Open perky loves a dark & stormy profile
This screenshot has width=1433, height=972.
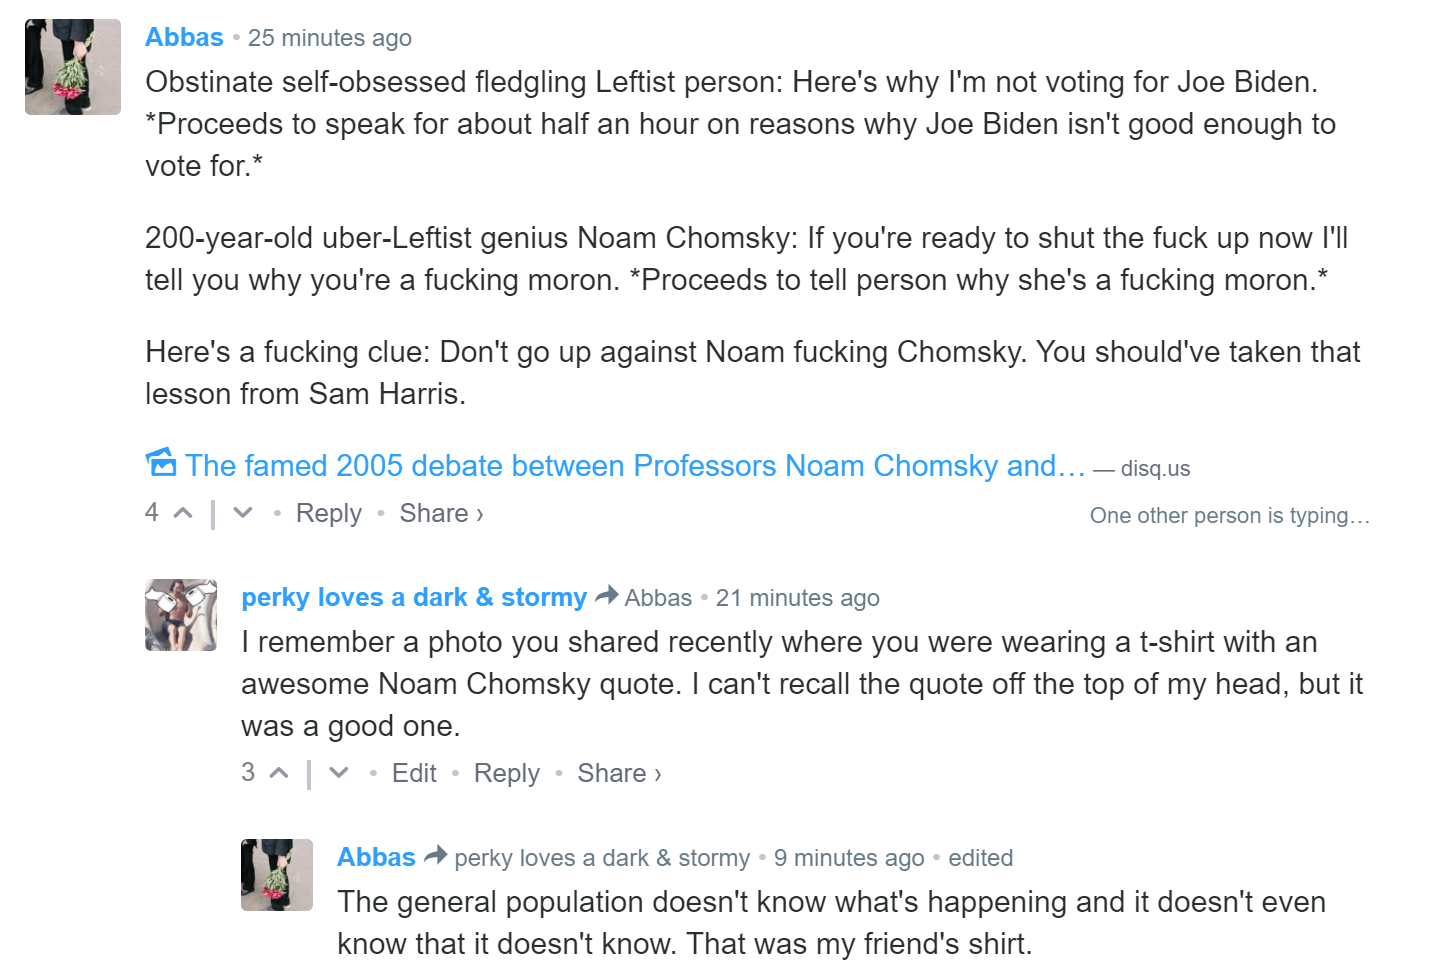coord(414,597)
